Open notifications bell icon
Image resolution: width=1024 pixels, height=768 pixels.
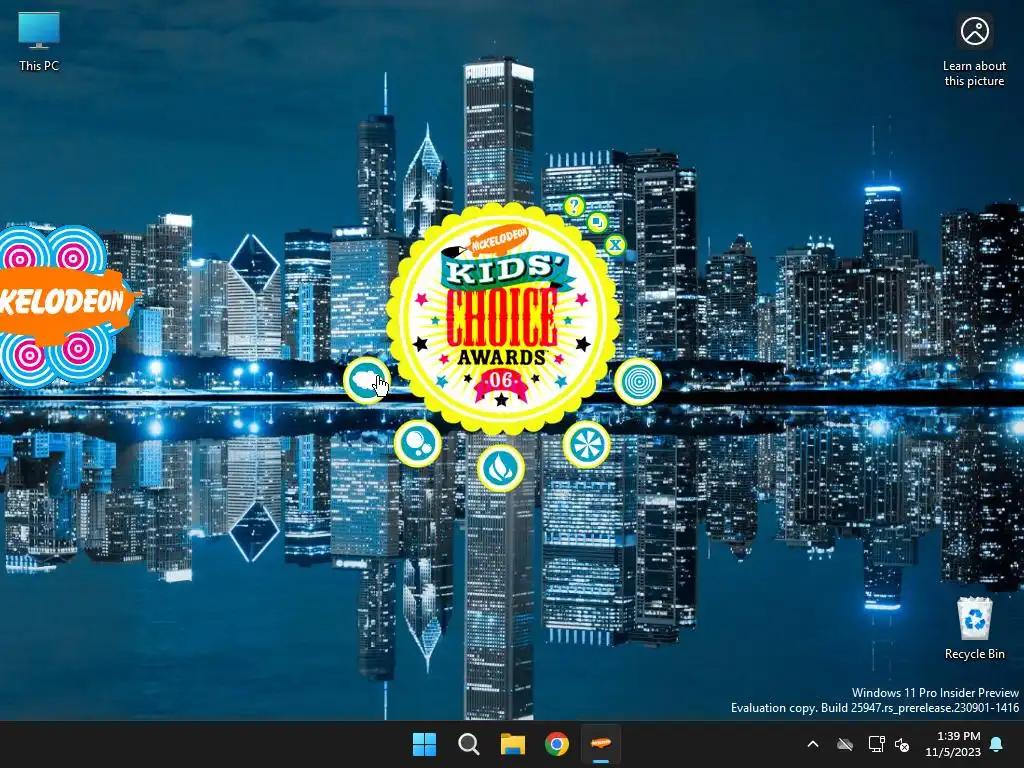pos(997,744)
